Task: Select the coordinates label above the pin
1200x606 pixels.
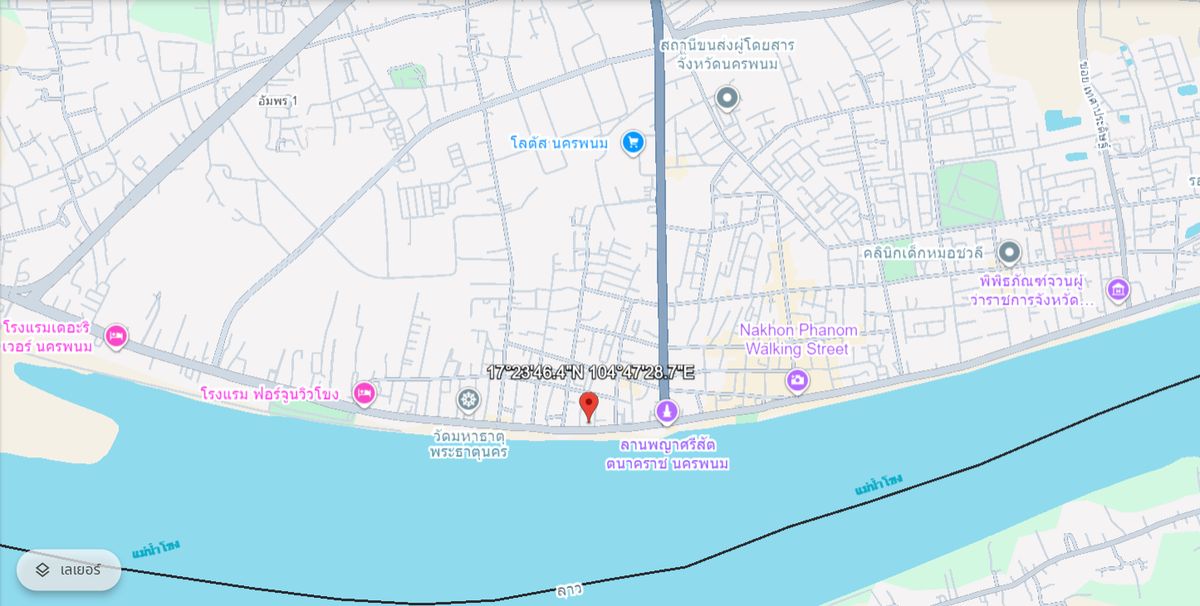Action: tap(590, 372)
